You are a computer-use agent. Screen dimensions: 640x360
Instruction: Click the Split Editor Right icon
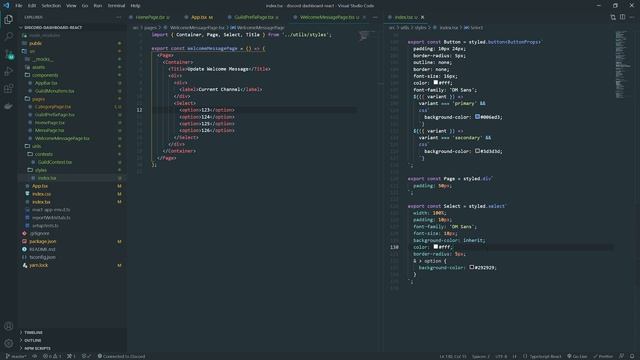click(622, 17)
